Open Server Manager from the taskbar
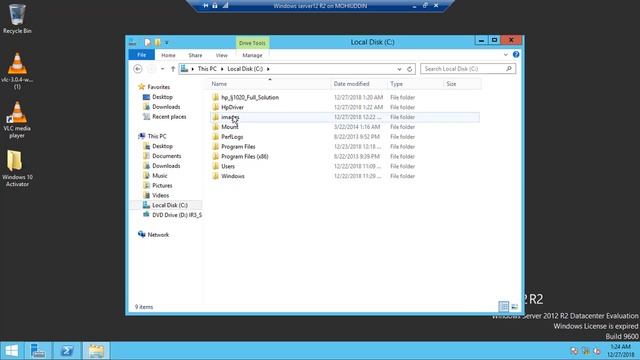 [38, 351]
